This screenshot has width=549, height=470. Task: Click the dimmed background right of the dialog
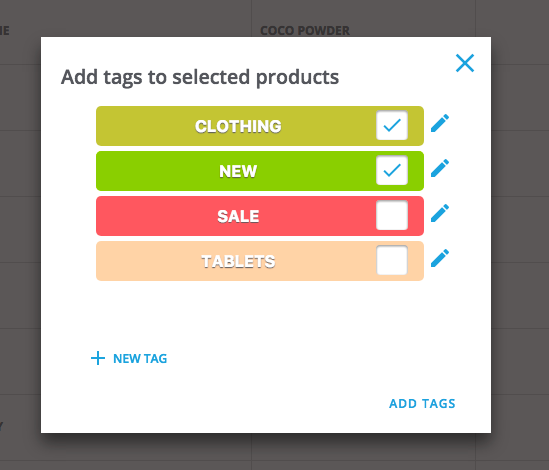pos(520,235)
